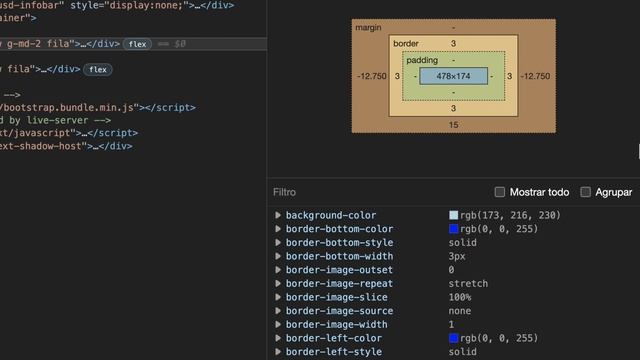
Task: Click the margin-left value -12.750
Action: (x=371, y=76)
